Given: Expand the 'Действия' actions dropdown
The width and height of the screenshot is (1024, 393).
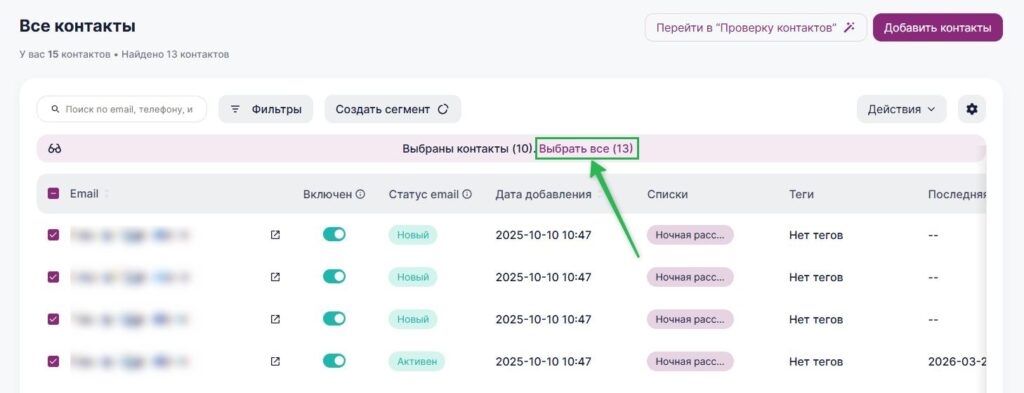Looking at the screenshot, I should pos(901,109).
